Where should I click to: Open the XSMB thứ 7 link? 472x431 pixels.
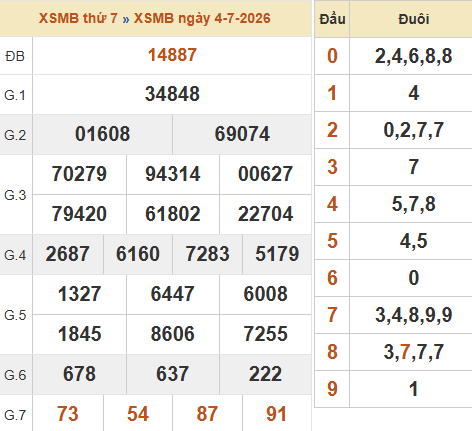click(78, 18)
